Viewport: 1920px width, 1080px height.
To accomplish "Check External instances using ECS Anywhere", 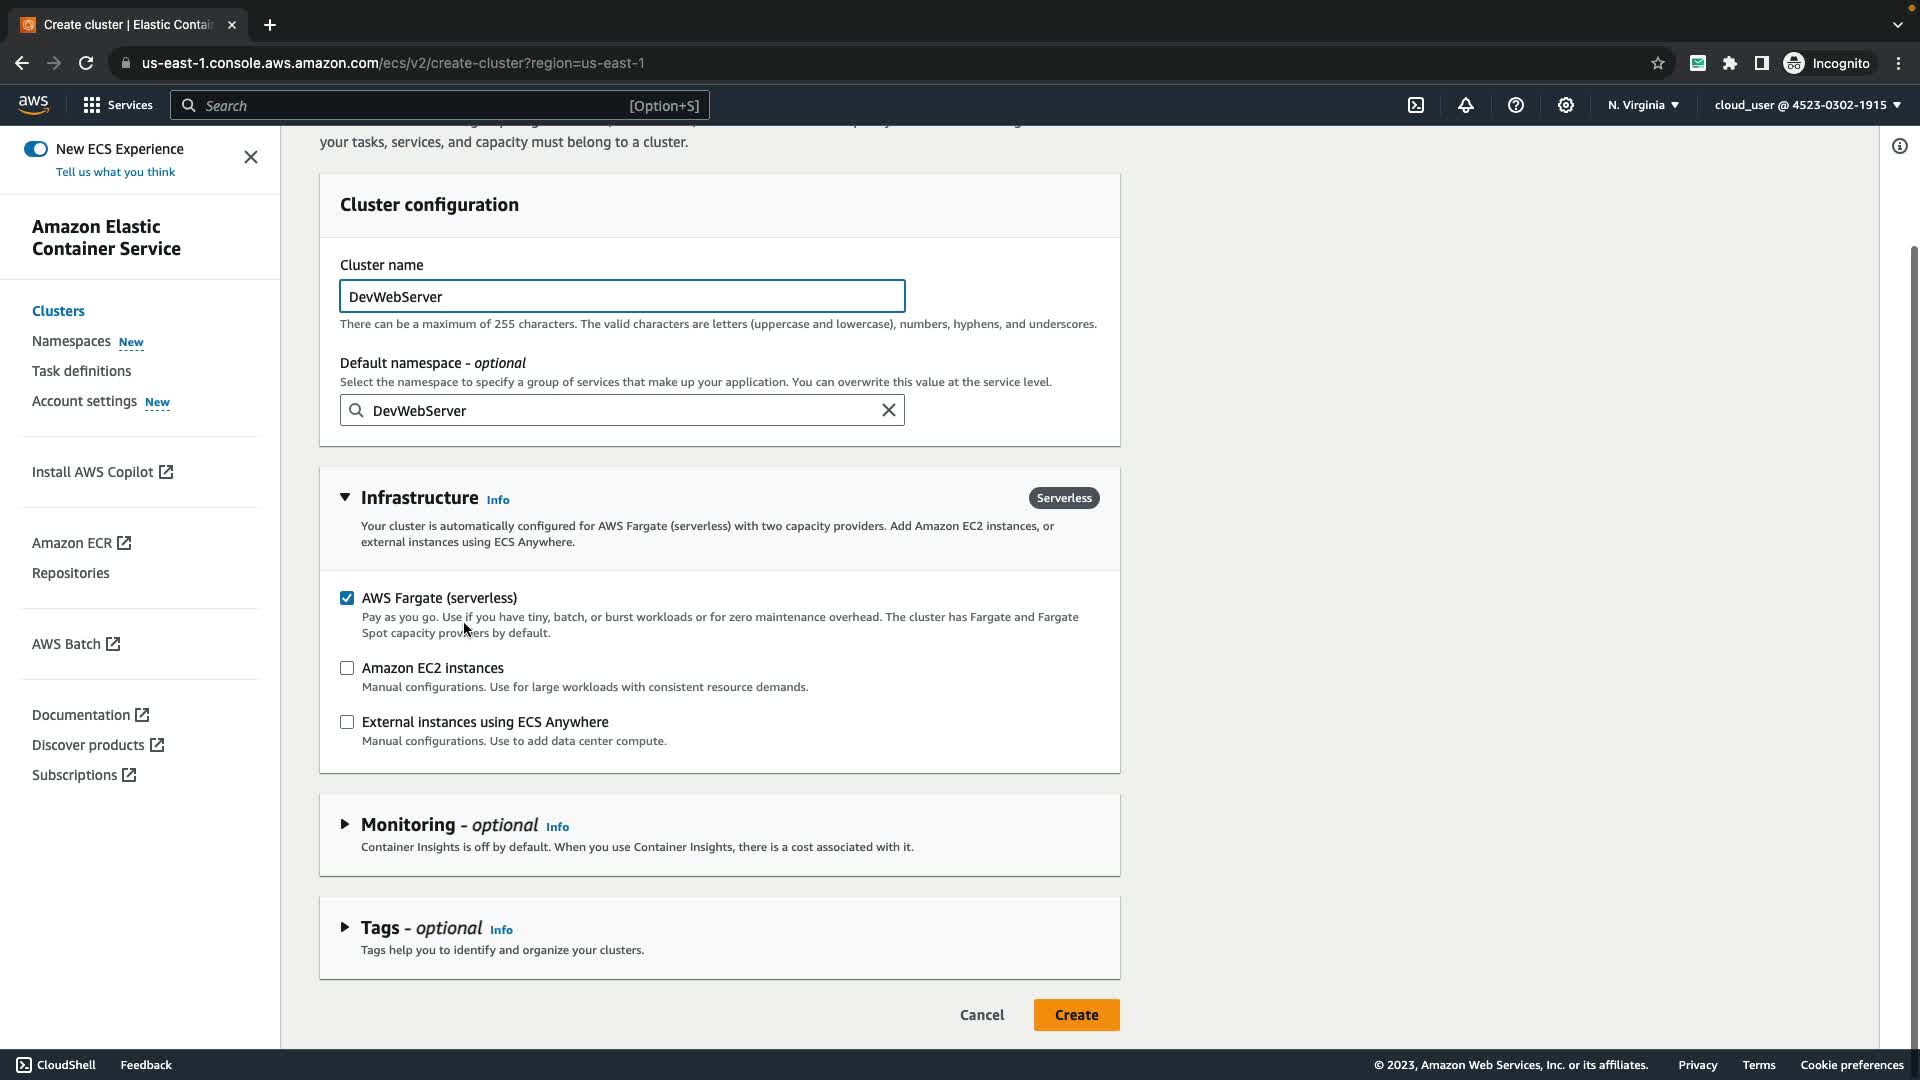I will point(347,722).
